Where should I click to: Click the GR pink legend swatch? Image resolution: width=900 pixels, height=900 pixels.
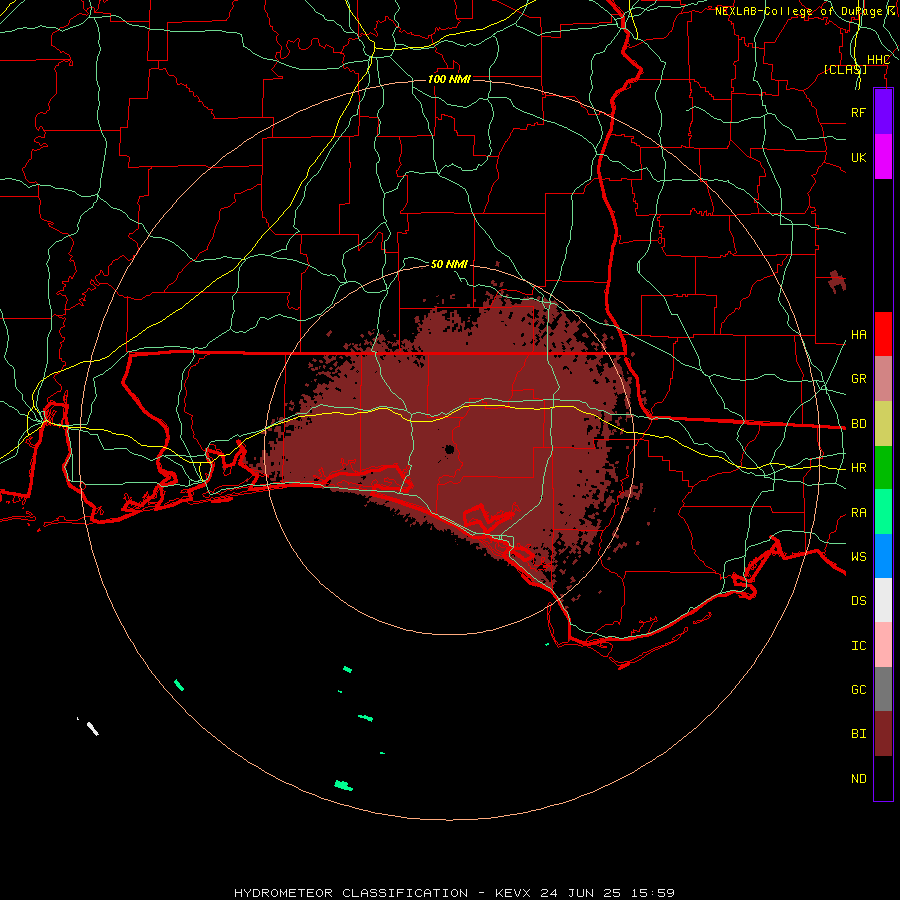click(883, 378)
